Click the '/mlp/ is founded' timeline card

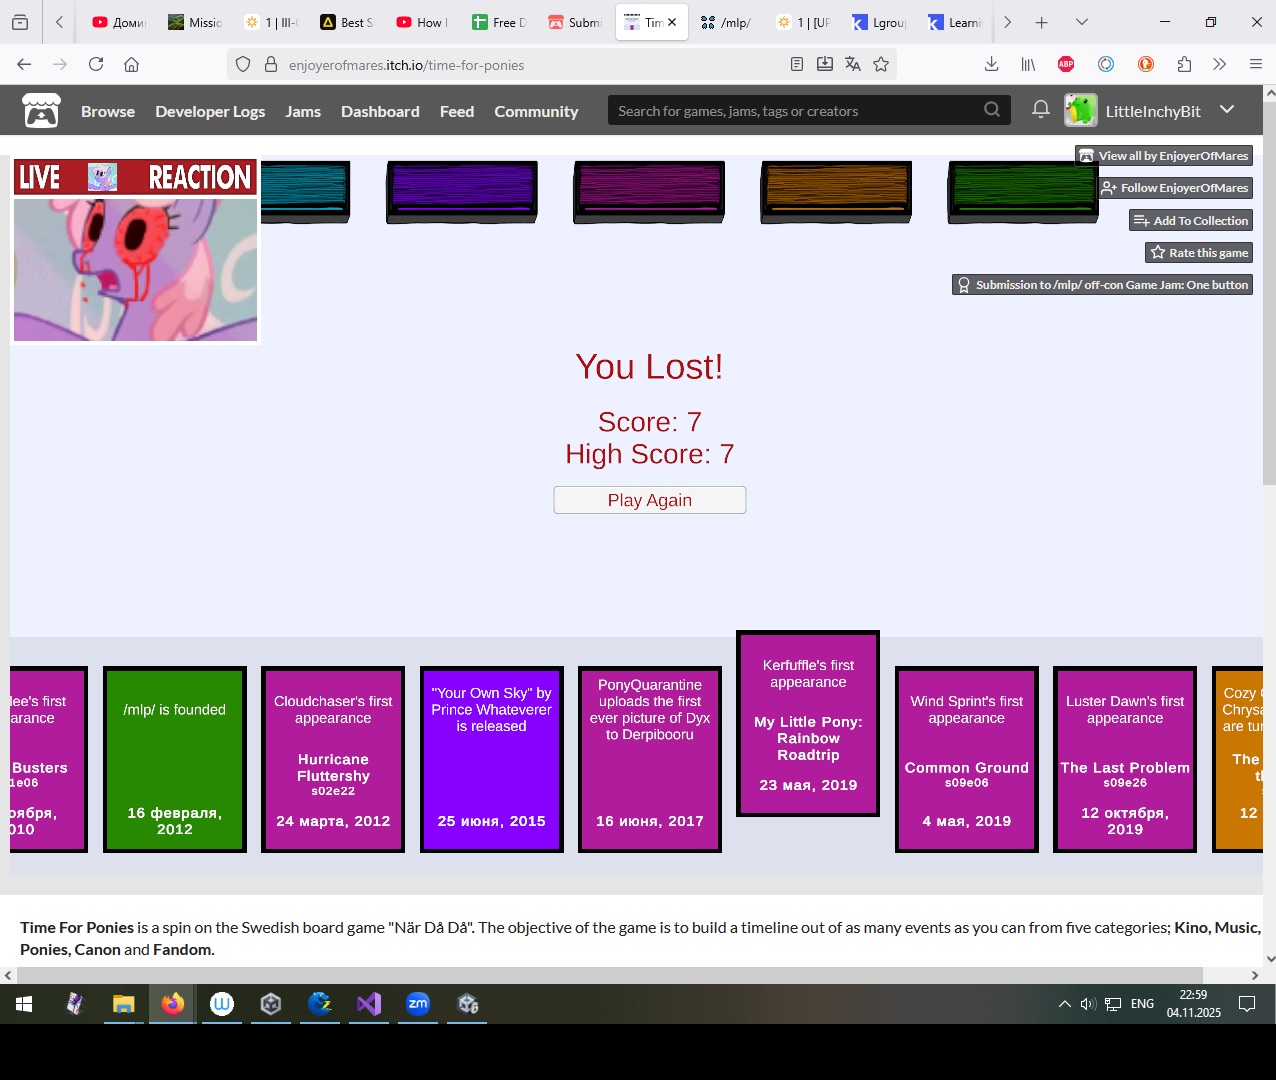click(x=175, y=759)
